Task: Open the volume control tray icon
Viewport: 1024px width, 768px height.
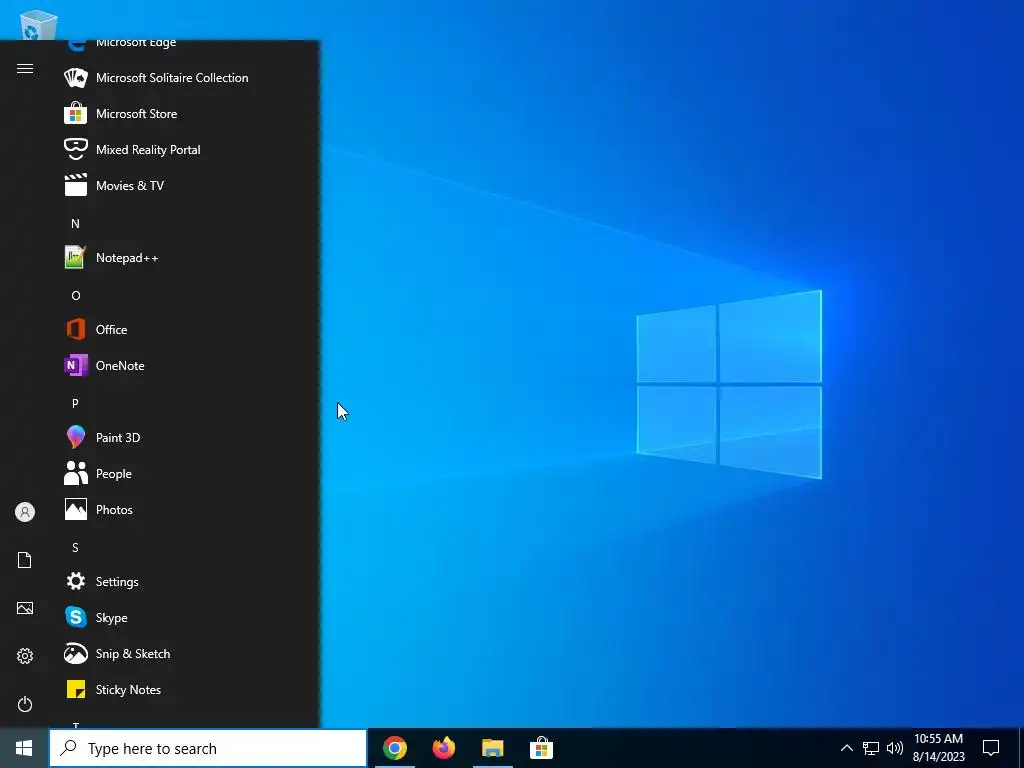Action: tap(895, 748)
